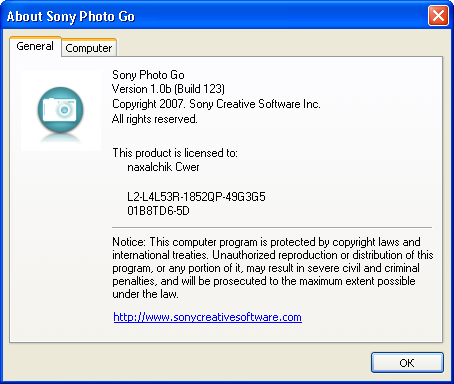Click the OK button
The width and height of the screenshot is (454, 384).
tap(407, 363)
